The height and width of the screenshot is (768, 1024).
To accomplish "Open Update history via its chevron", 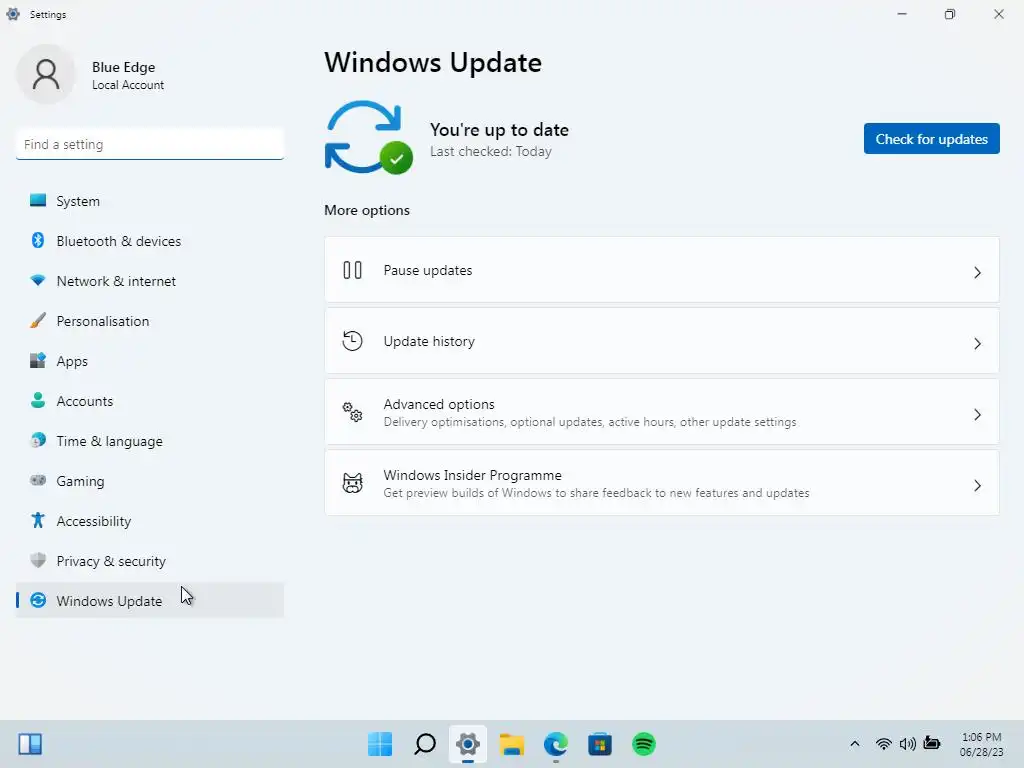I will (978, 344).
